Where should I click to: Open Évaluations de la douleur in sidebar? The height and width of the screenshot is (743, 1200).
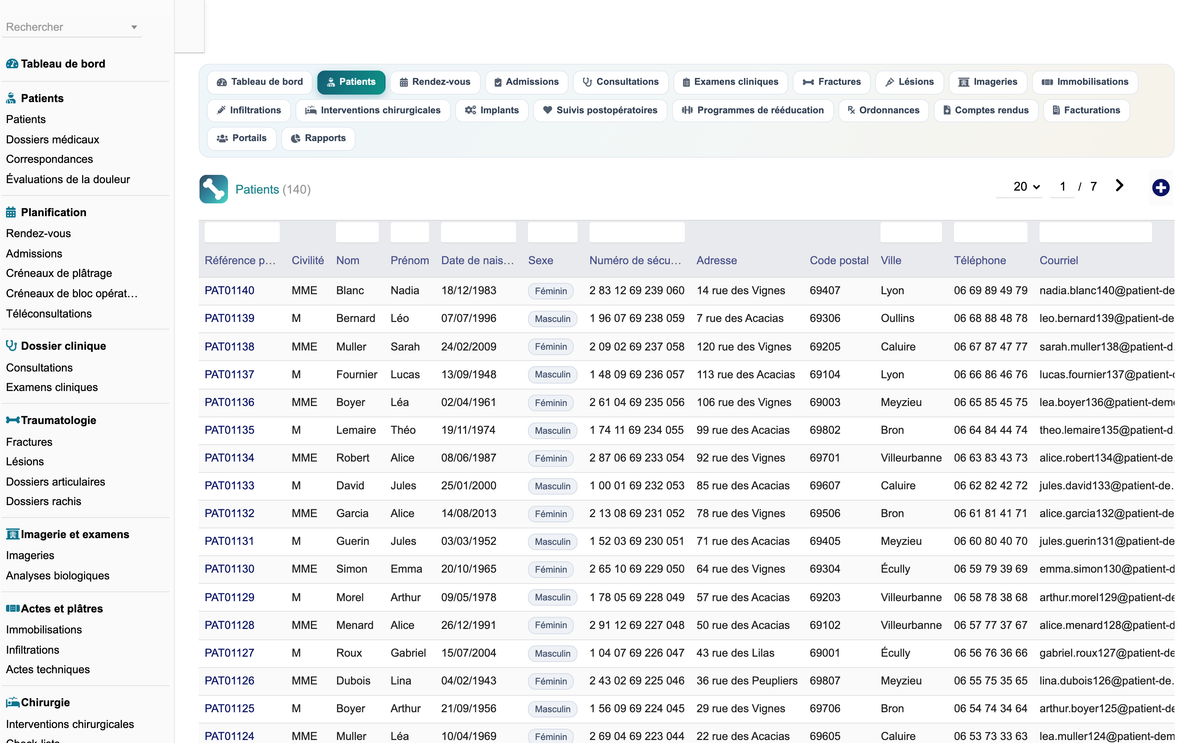(68, 179)
